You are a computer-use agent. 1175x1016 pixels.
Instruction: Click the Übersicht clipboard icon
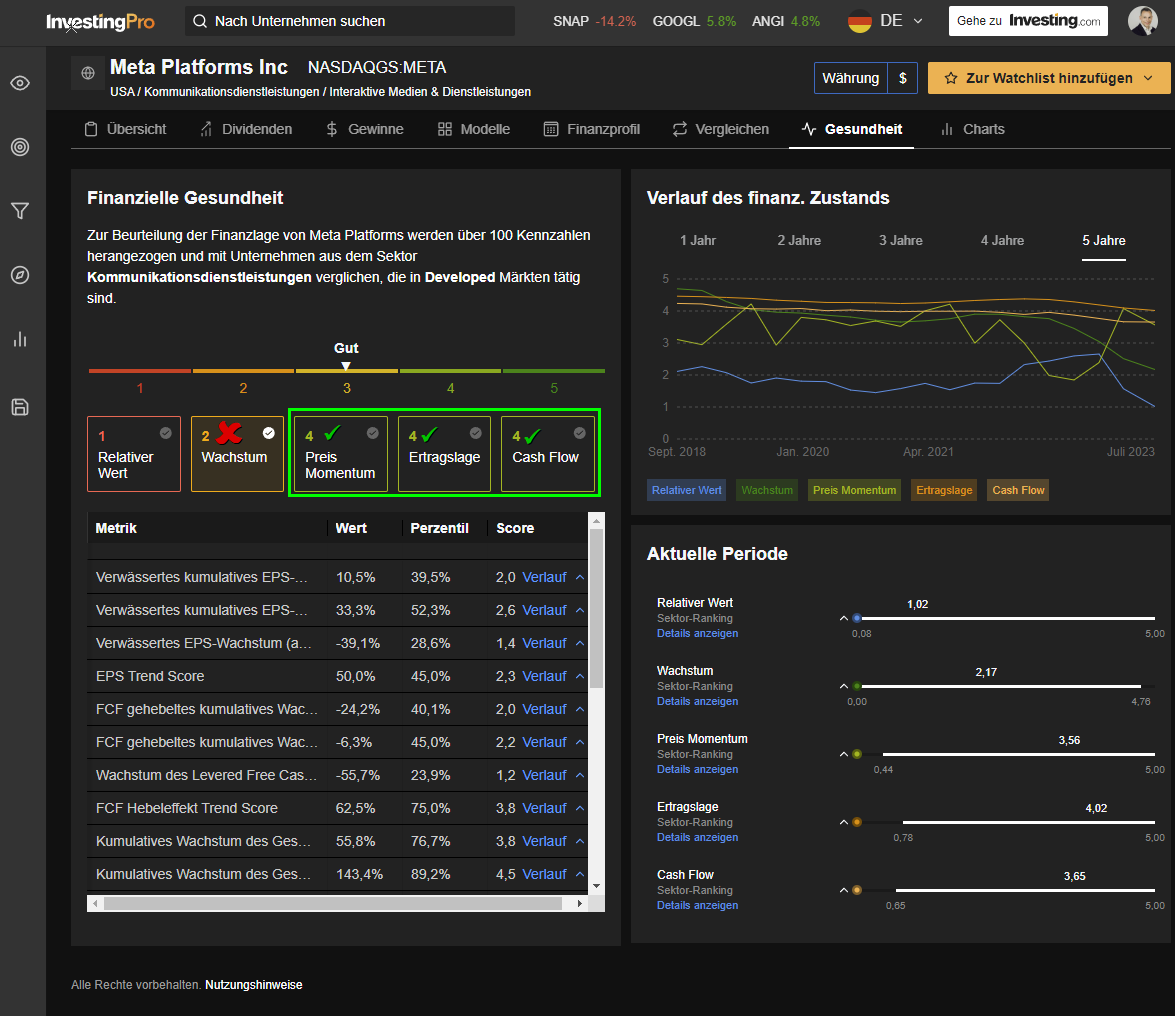click(91, 129)
